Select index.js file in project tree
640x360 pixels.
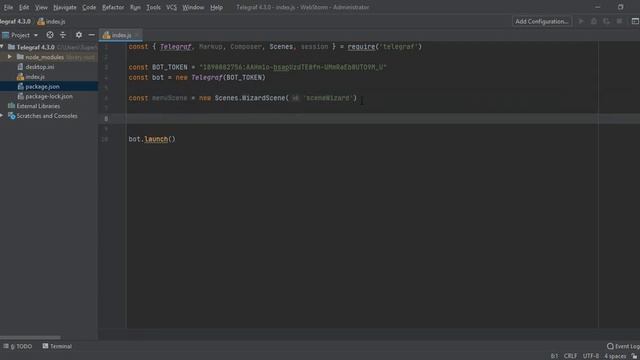35,77
